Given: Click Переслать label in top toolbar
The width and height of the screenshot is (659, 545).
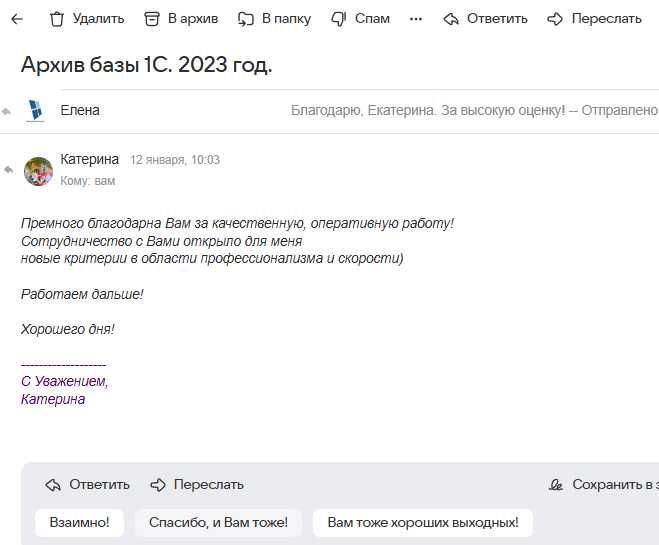Looking at the screenshot, I should pos(606,18).
